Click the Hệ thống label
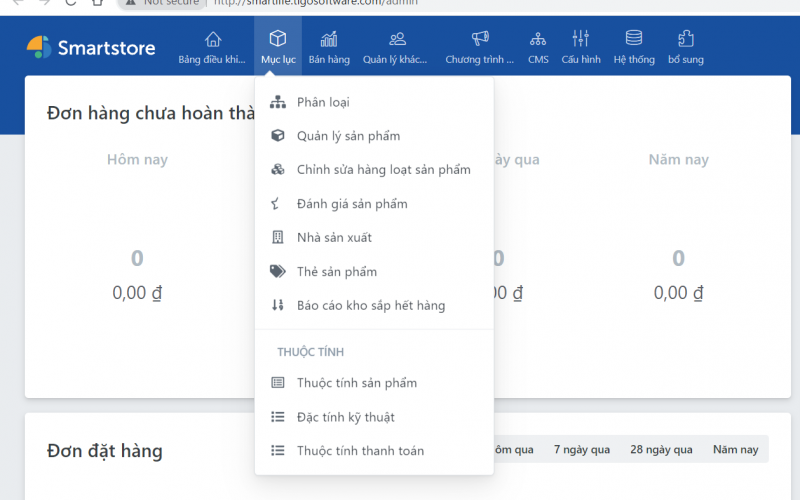800x500 pixels. (634, 59)
